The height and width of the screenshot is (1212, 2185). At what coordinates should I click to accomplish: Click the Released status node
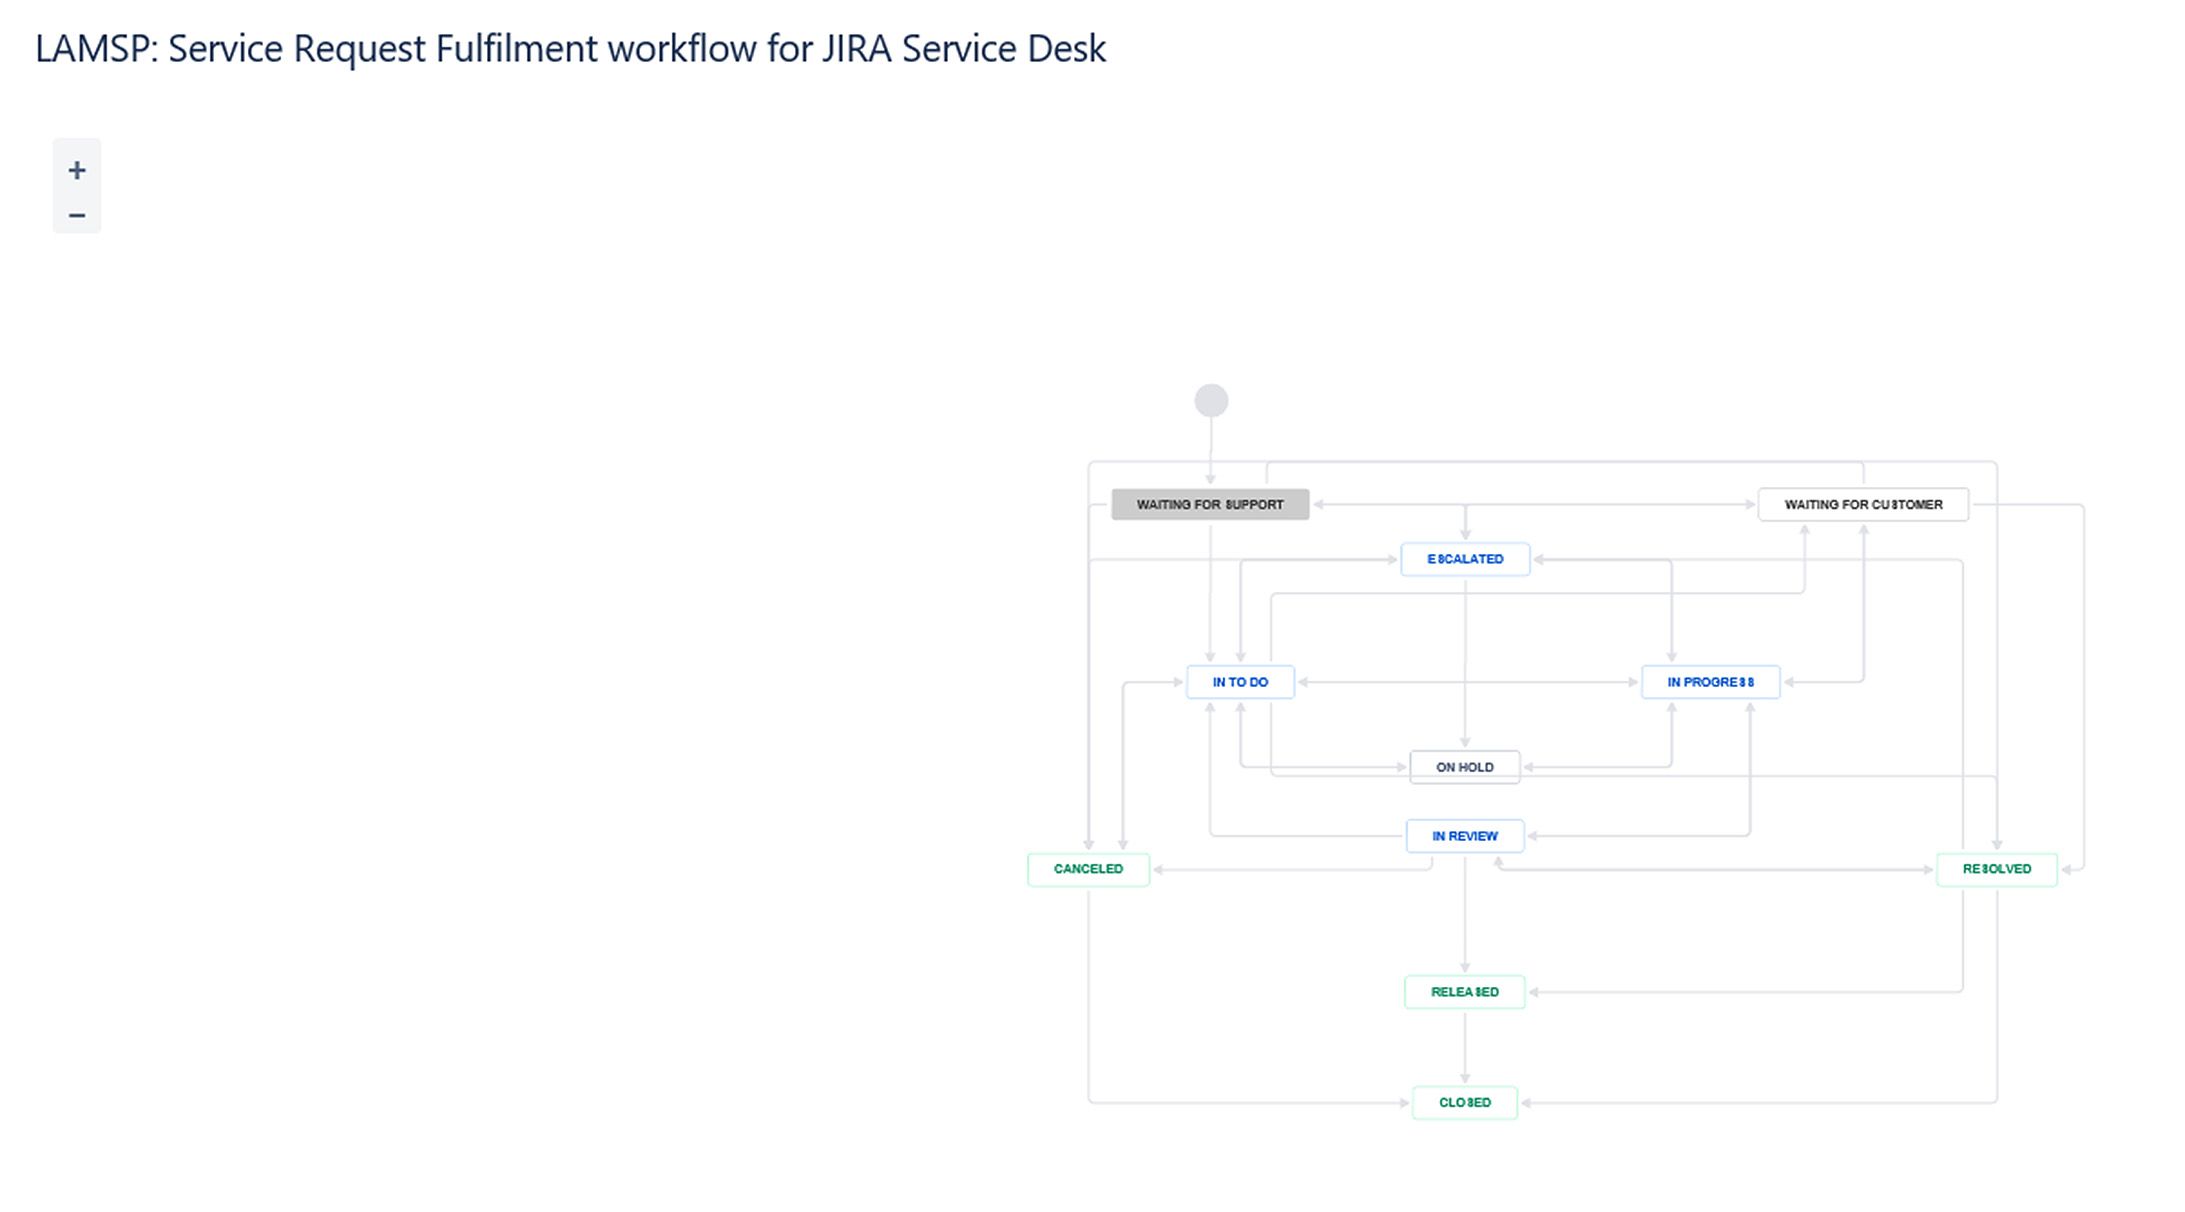click(x=1464, y=992)
